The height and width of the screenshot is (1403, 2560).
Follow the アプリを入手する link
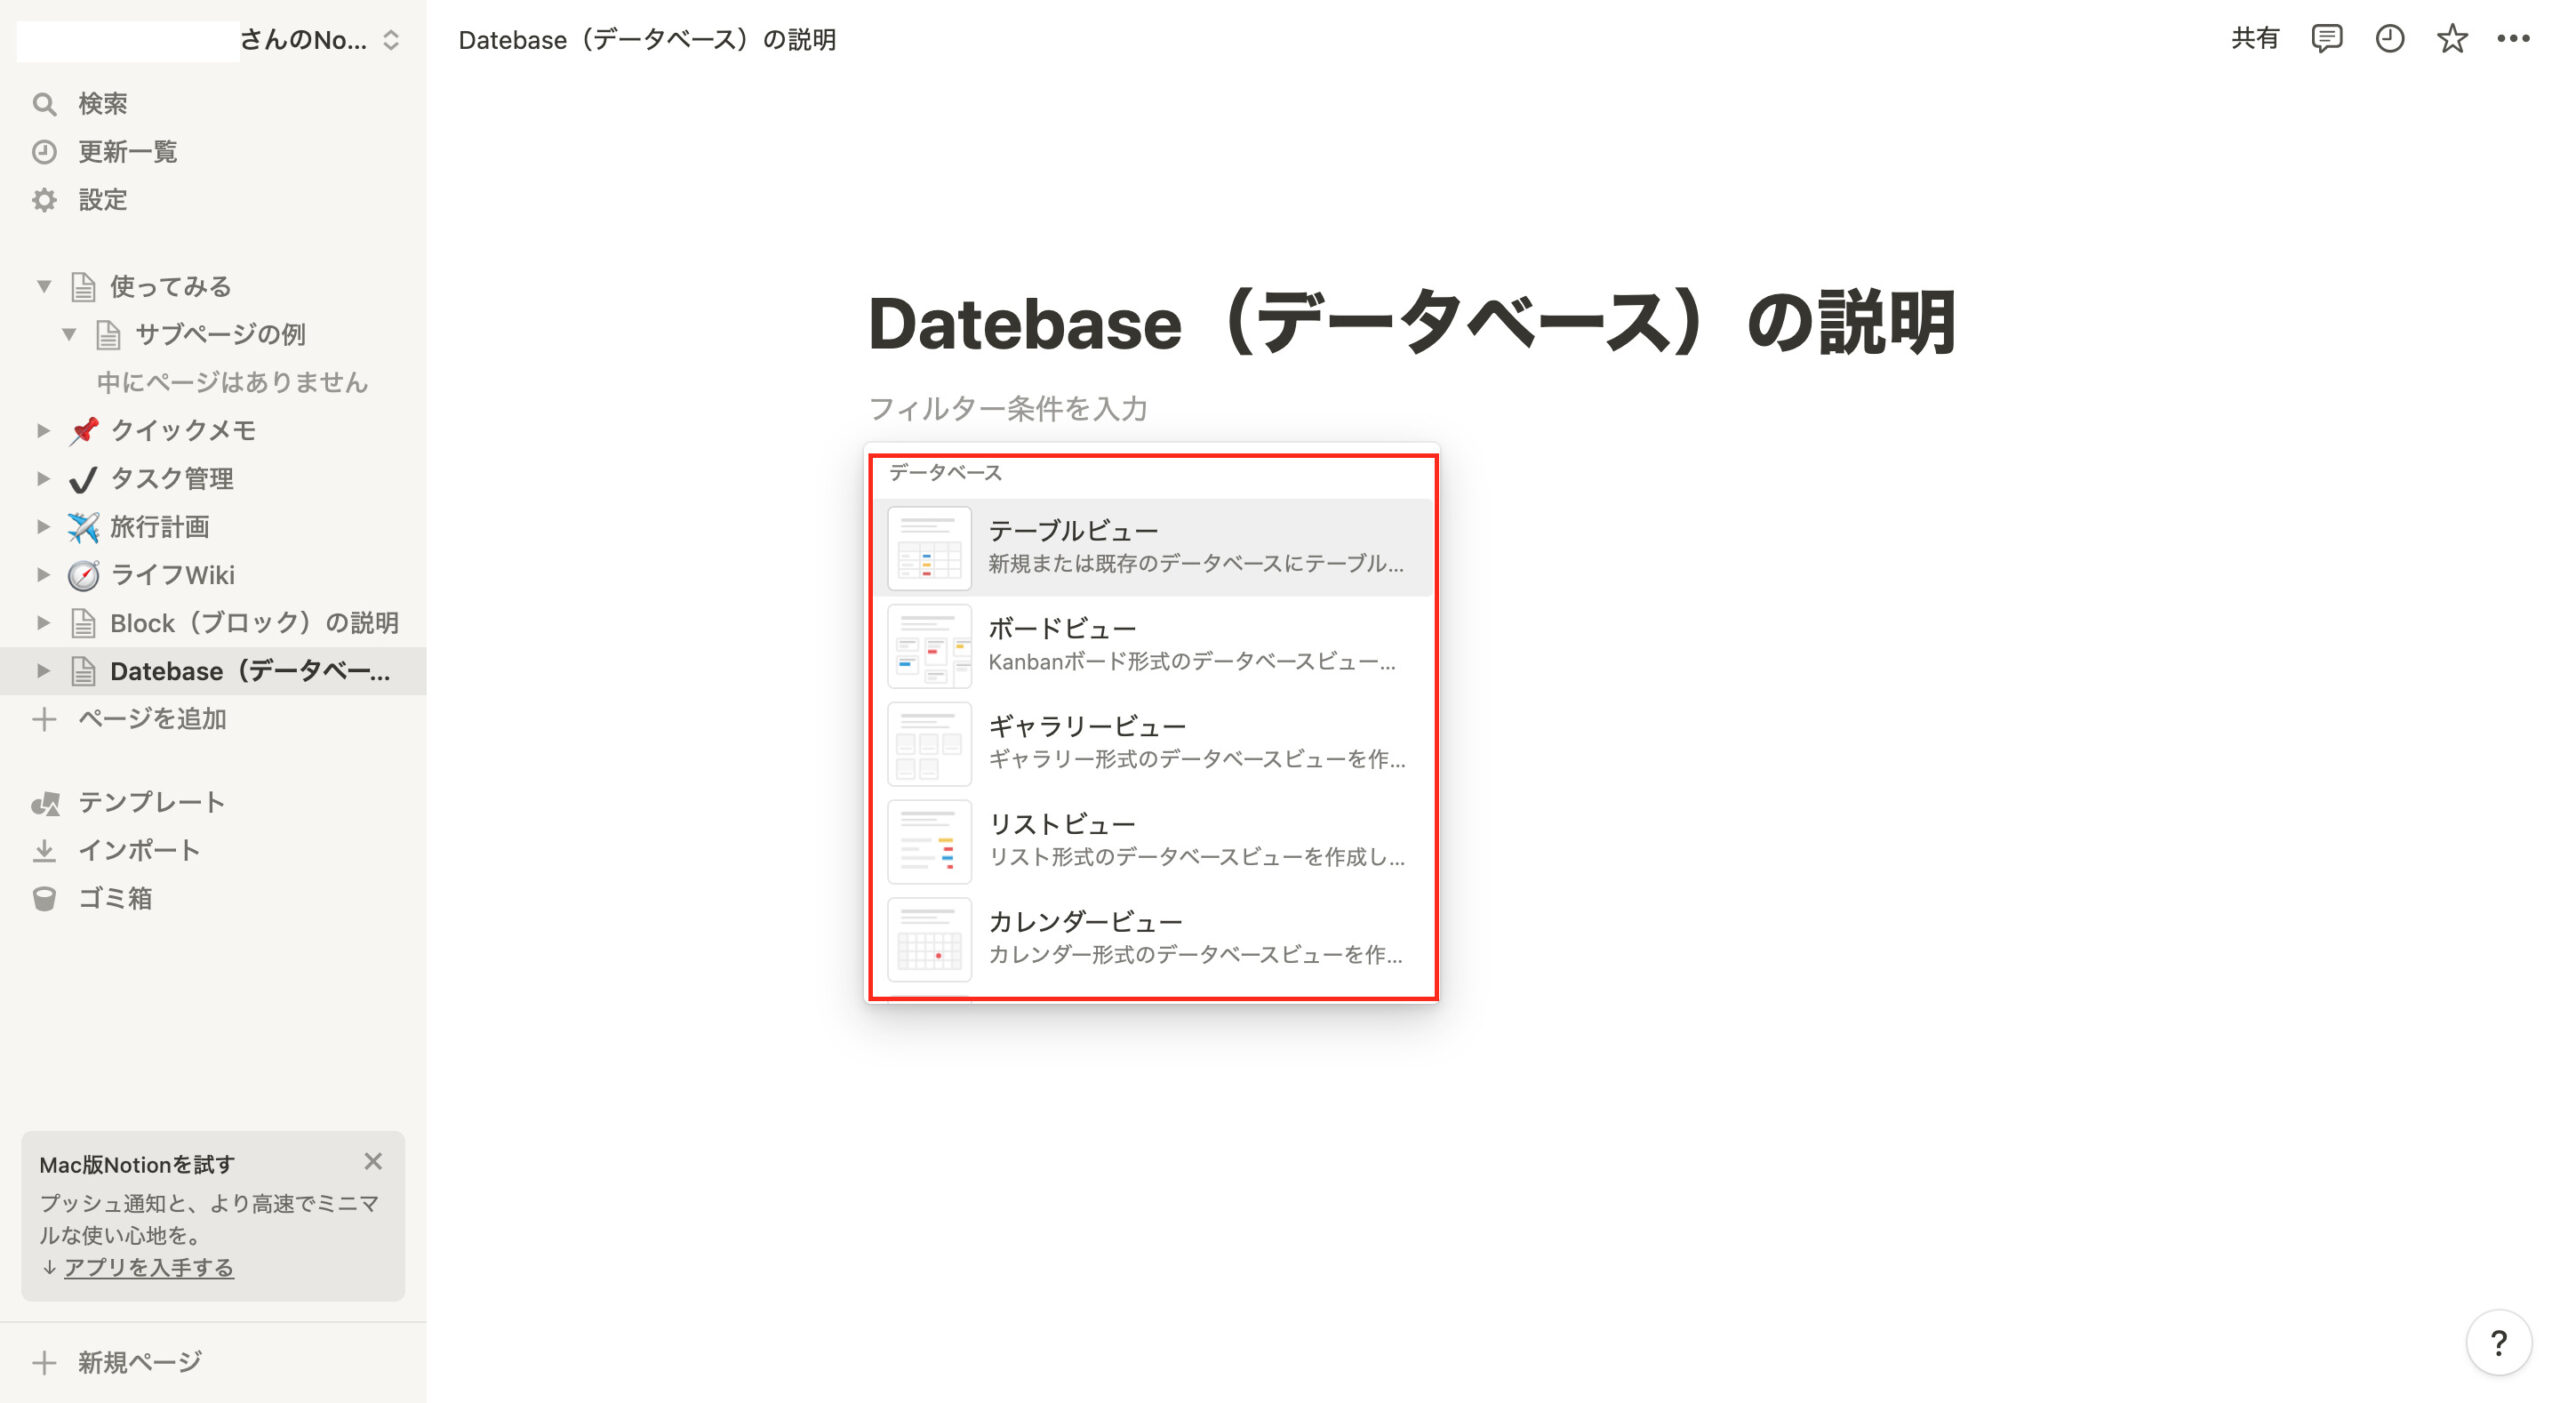[x=149, y=1267]
